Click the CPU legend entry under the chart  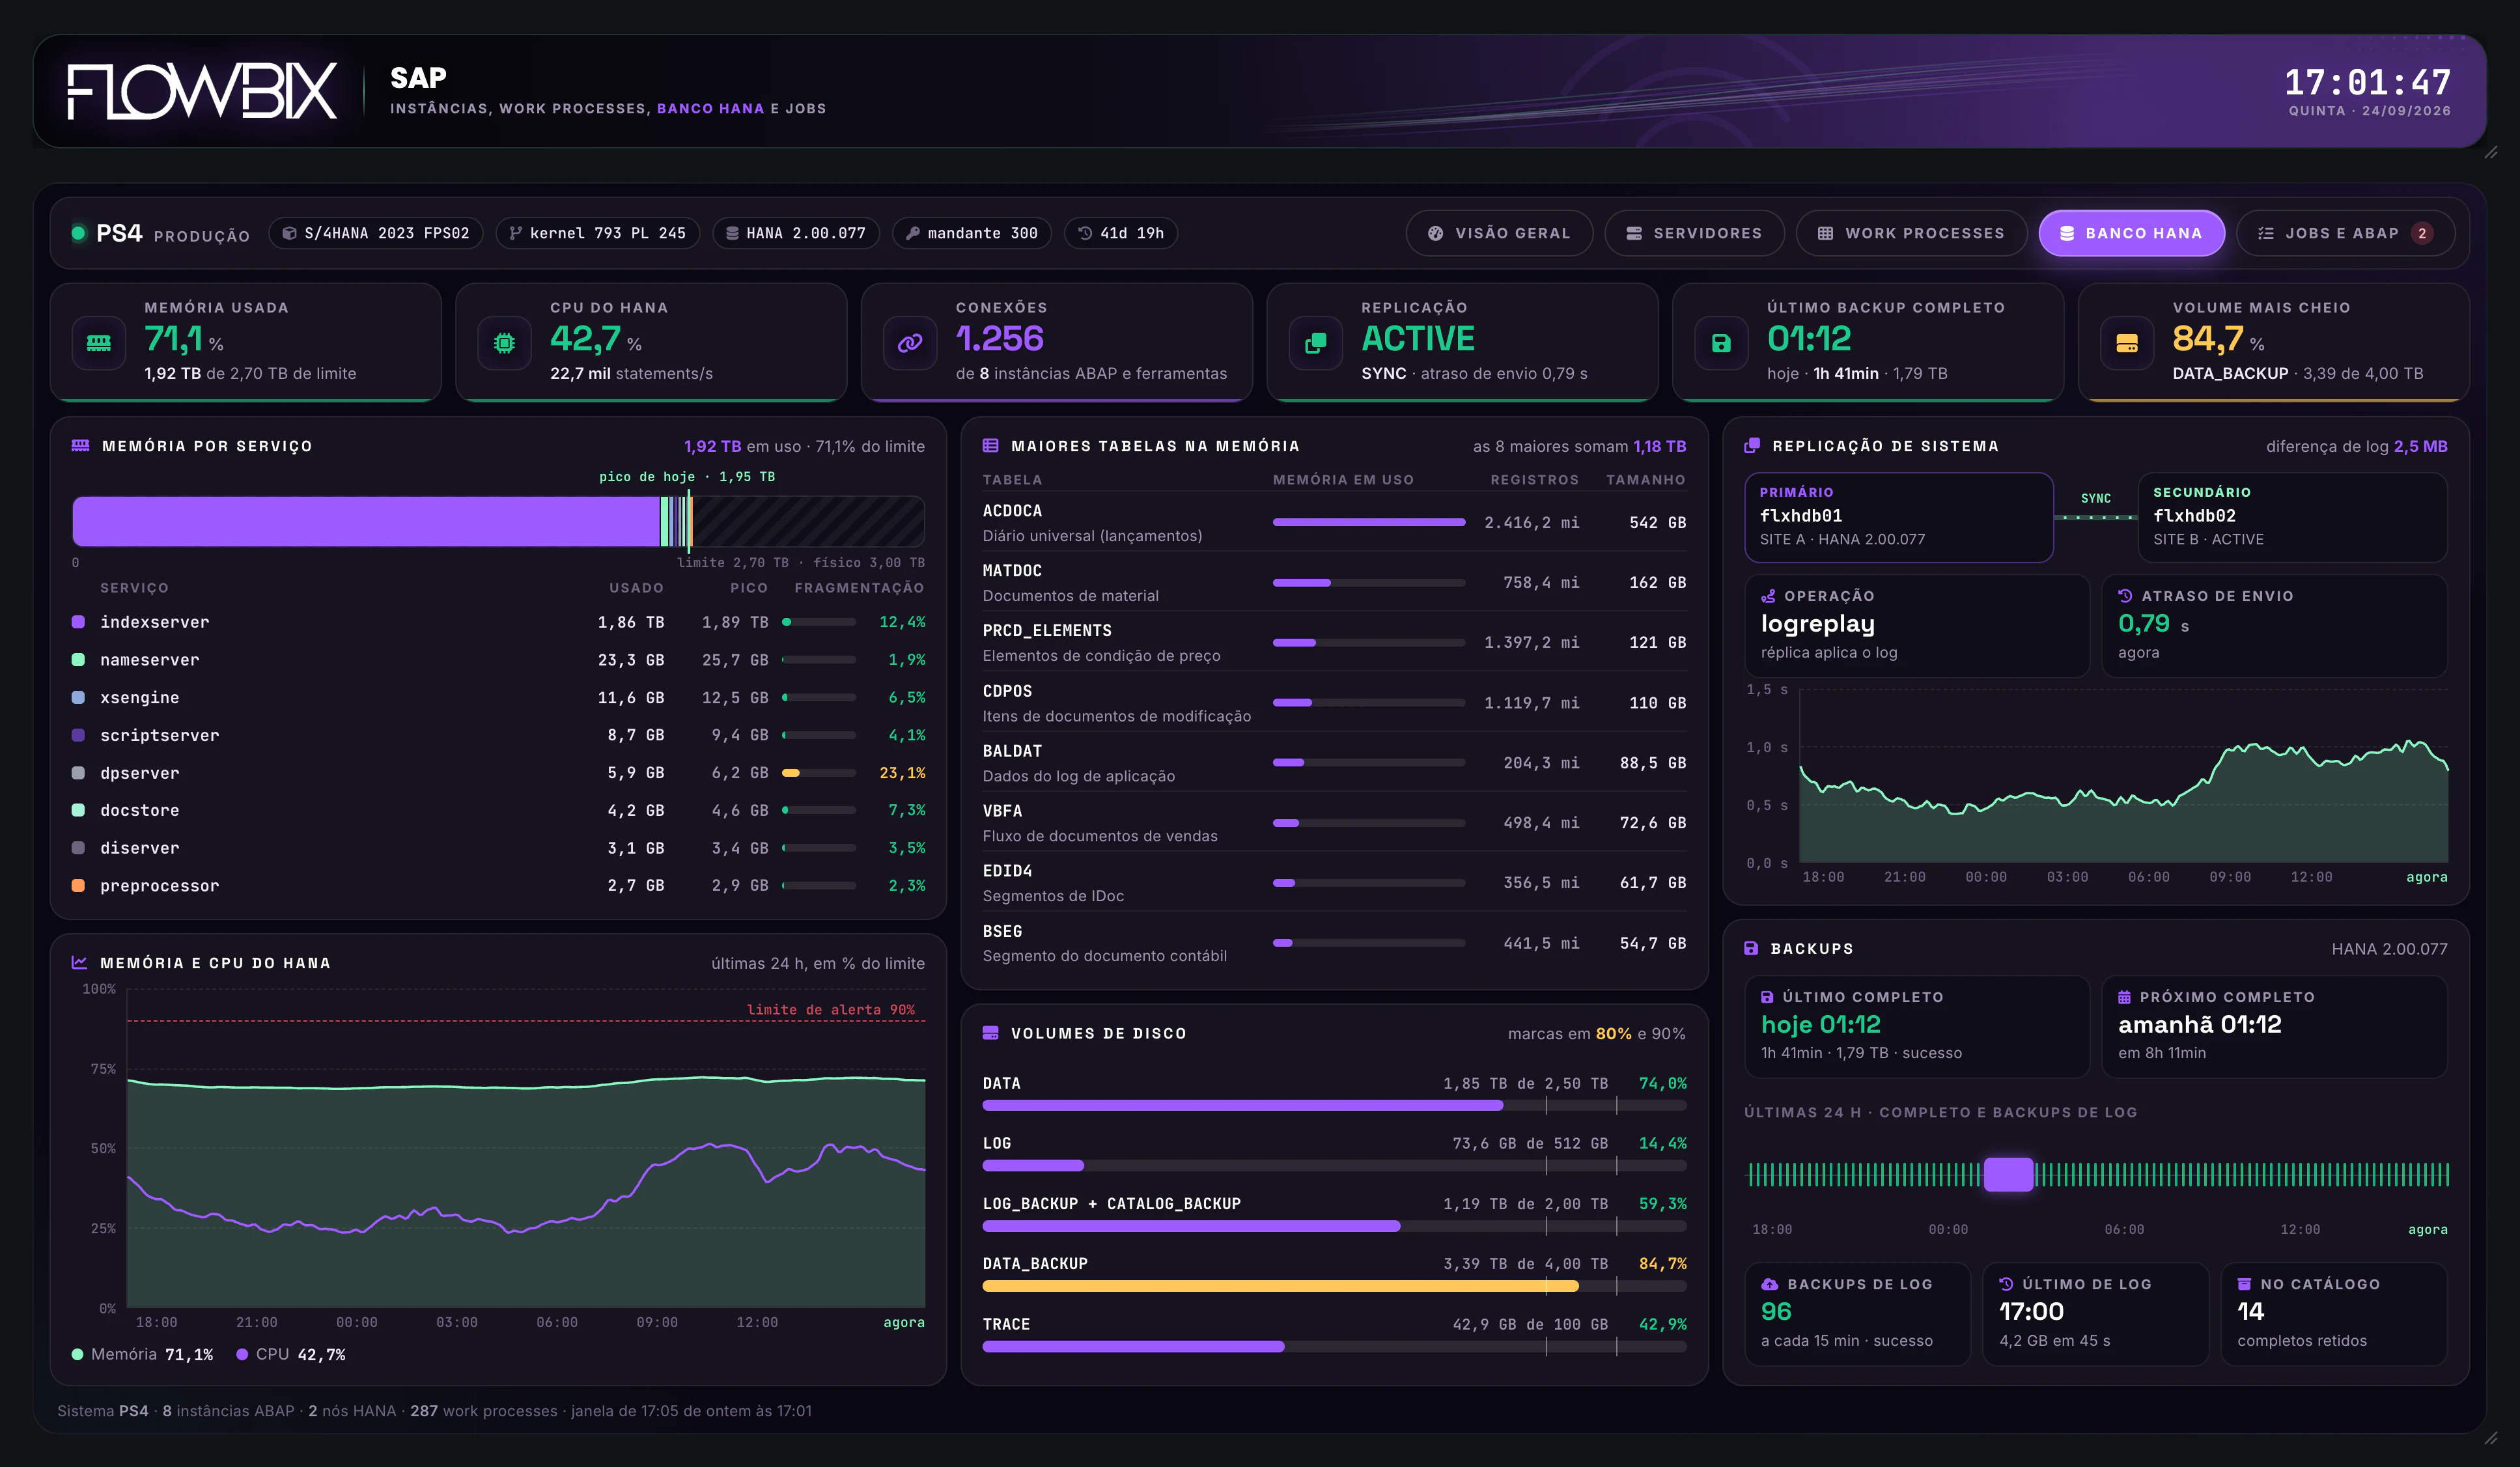point(291,1354)
